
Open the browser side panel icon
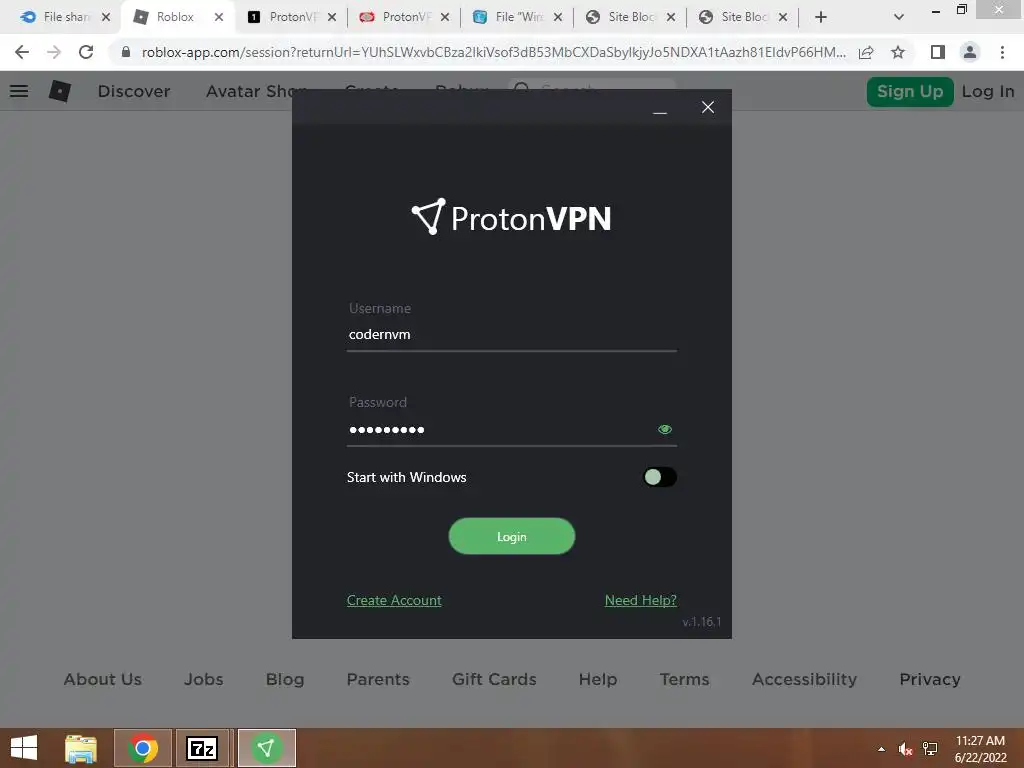938,52
